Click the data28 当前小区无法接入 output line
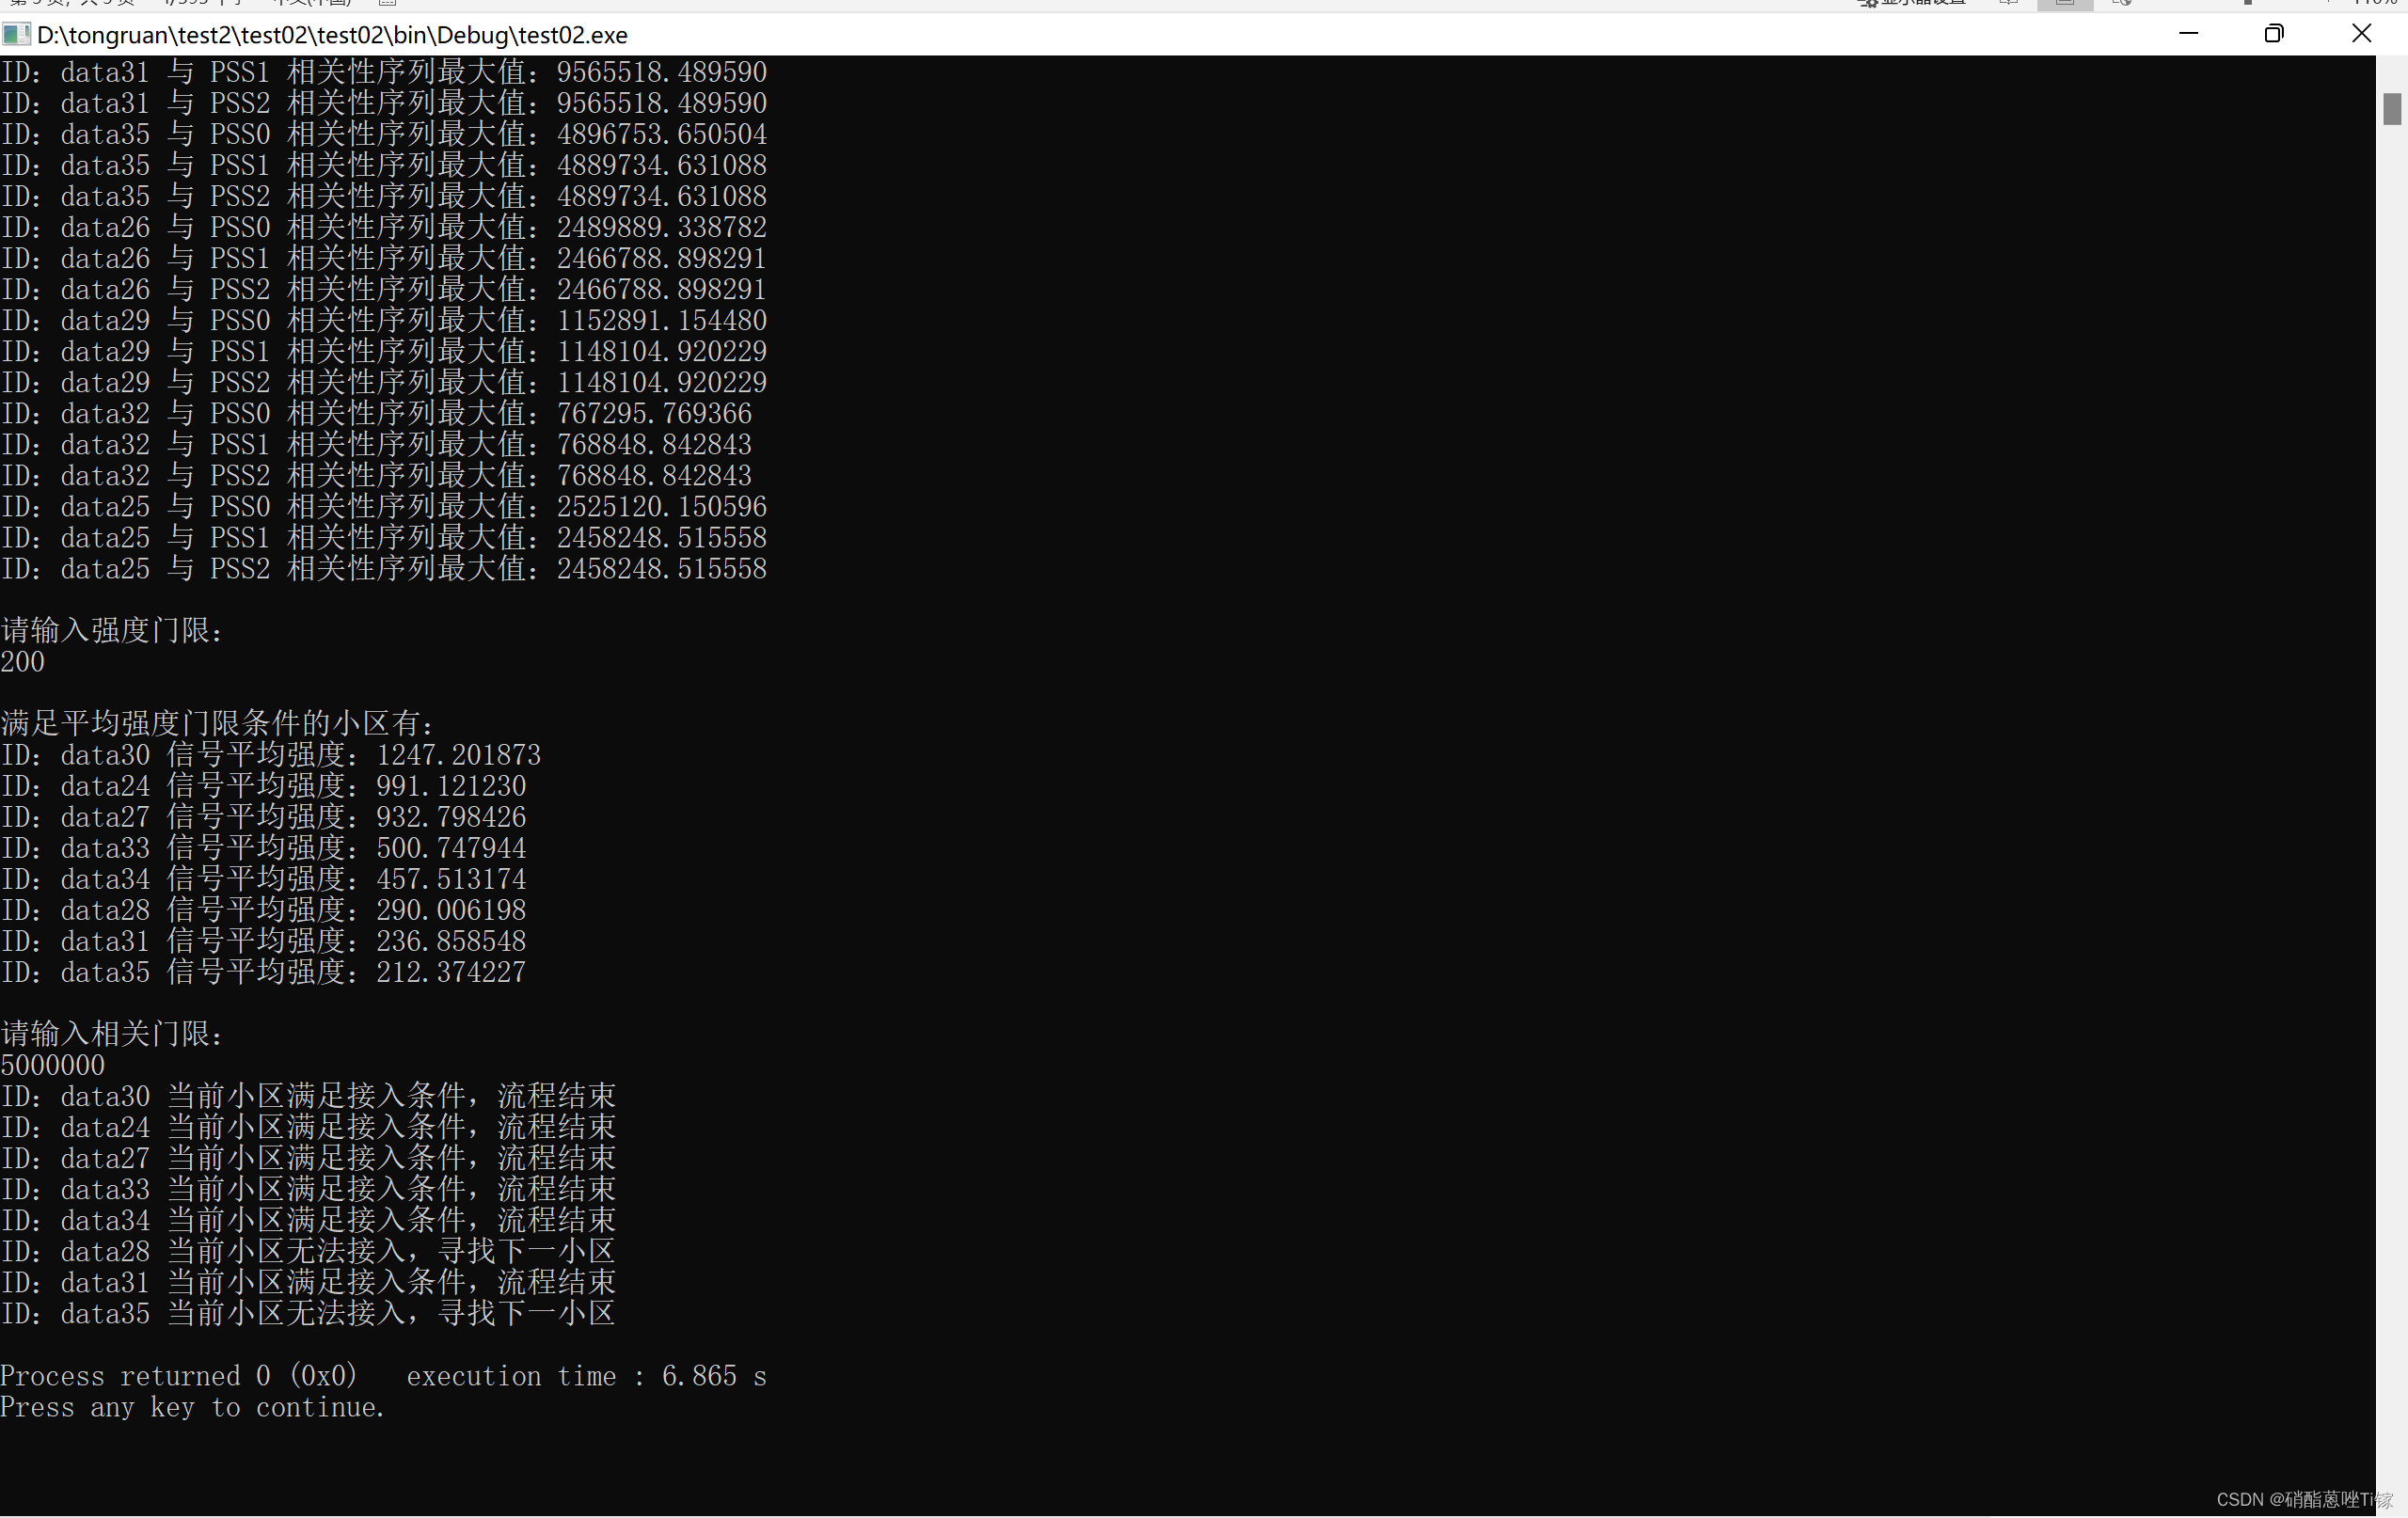The image size is (2408, 1518). click(x=308, y=1251)
